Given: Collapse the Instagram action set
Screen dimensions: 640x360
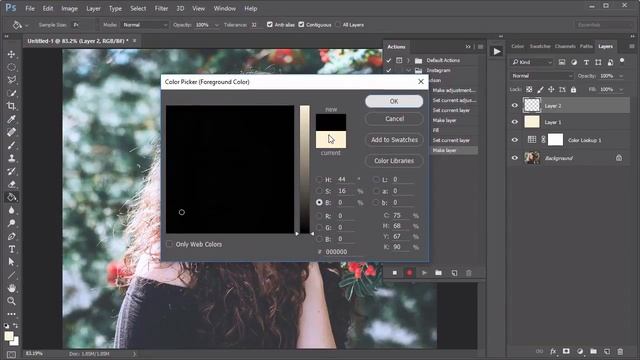Looking at the screenshot, I should (x=408, y=70).
